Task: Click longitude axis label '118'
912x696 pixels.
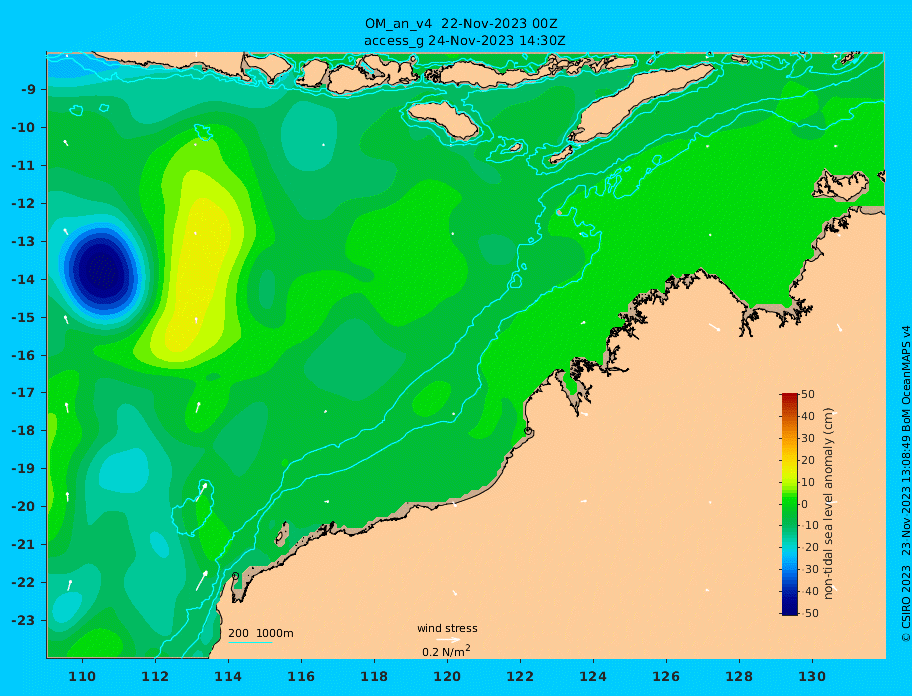Action: 374,677
